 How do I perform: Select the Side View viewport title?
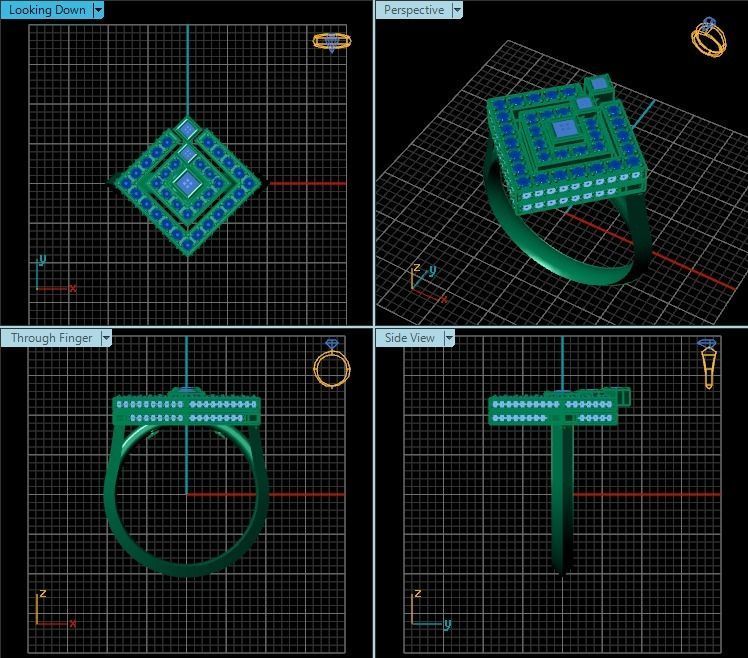point(410,338)
